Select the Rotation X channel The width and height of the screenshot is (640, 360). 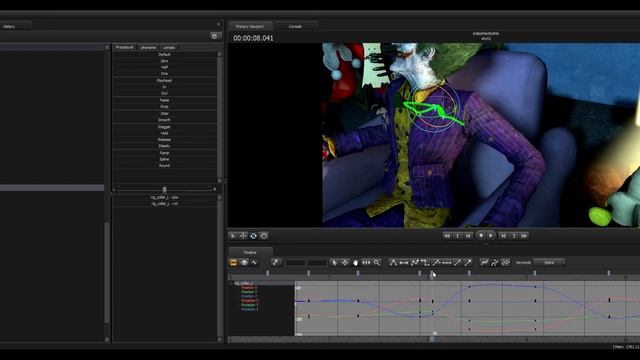click(x=249, y=301)
